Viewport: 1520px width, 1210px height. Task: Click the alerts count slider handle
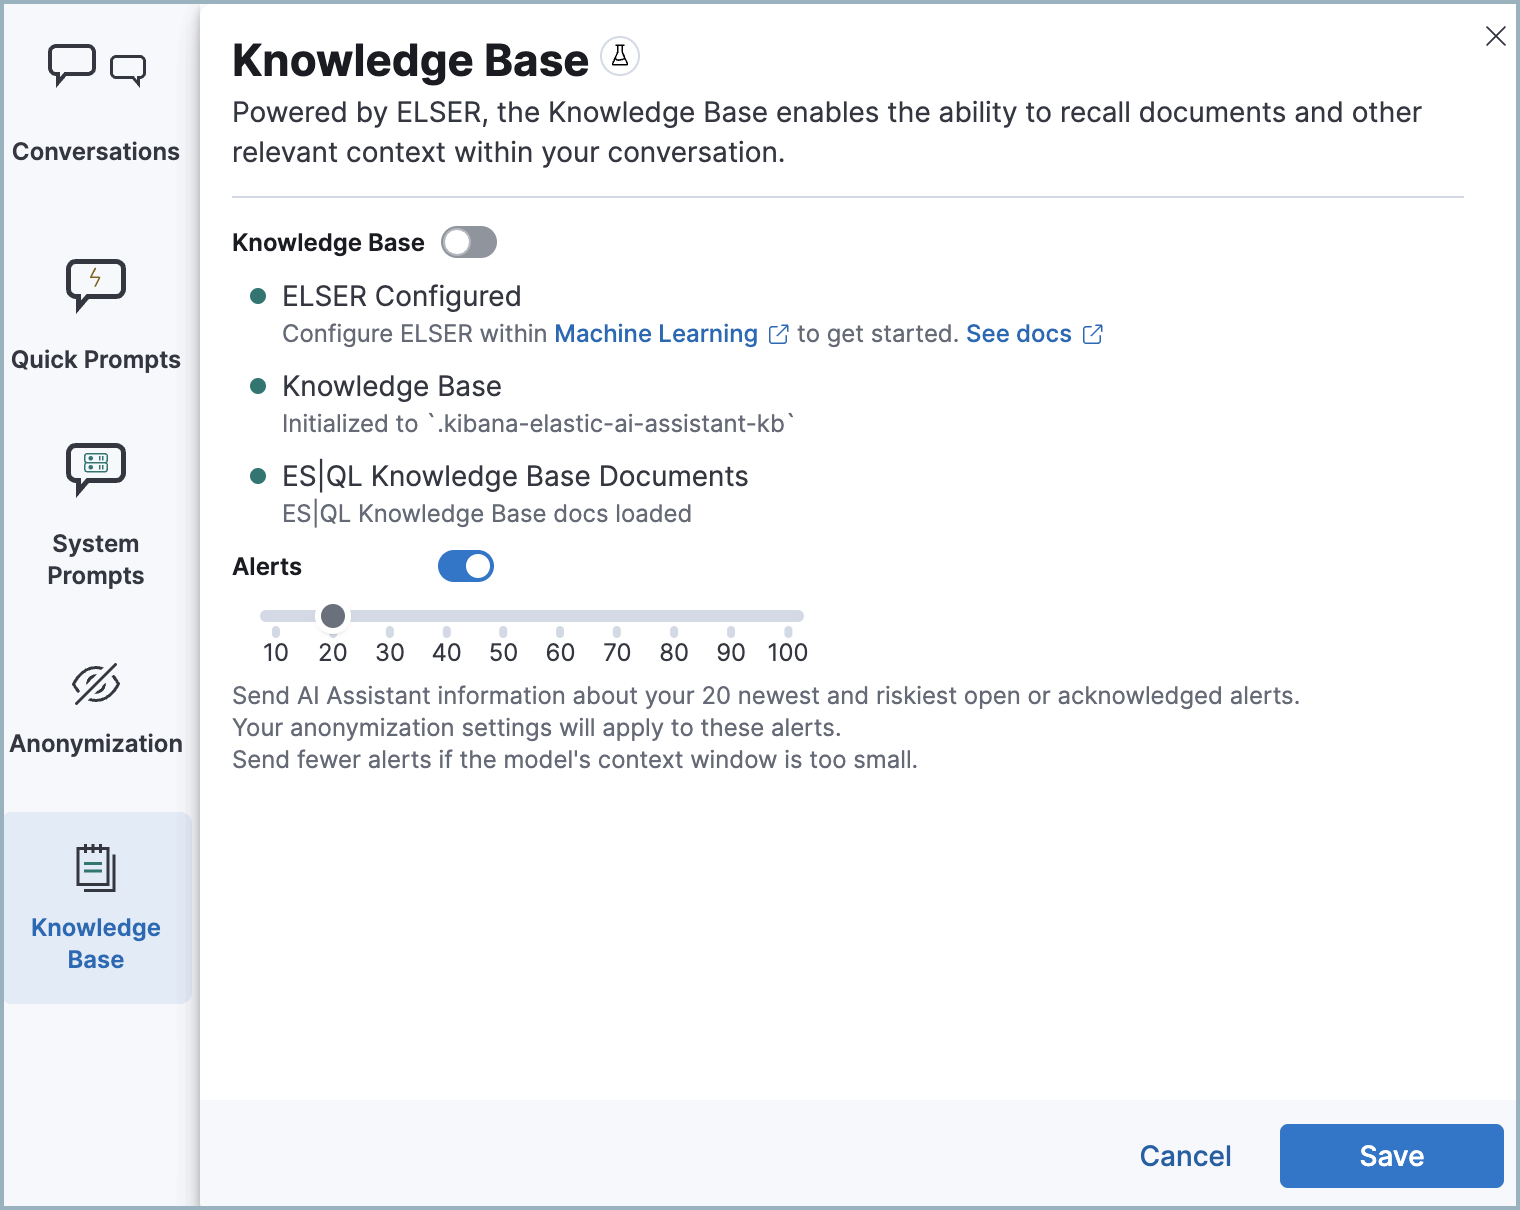click(x=333, y=616)
